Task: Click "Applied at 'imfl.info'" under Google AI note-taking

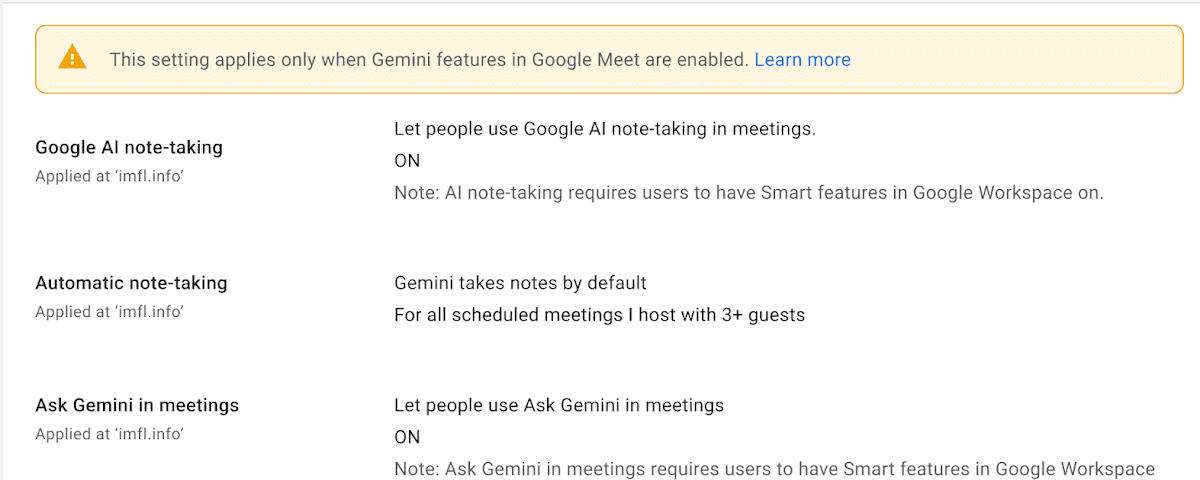Action: 109,176
